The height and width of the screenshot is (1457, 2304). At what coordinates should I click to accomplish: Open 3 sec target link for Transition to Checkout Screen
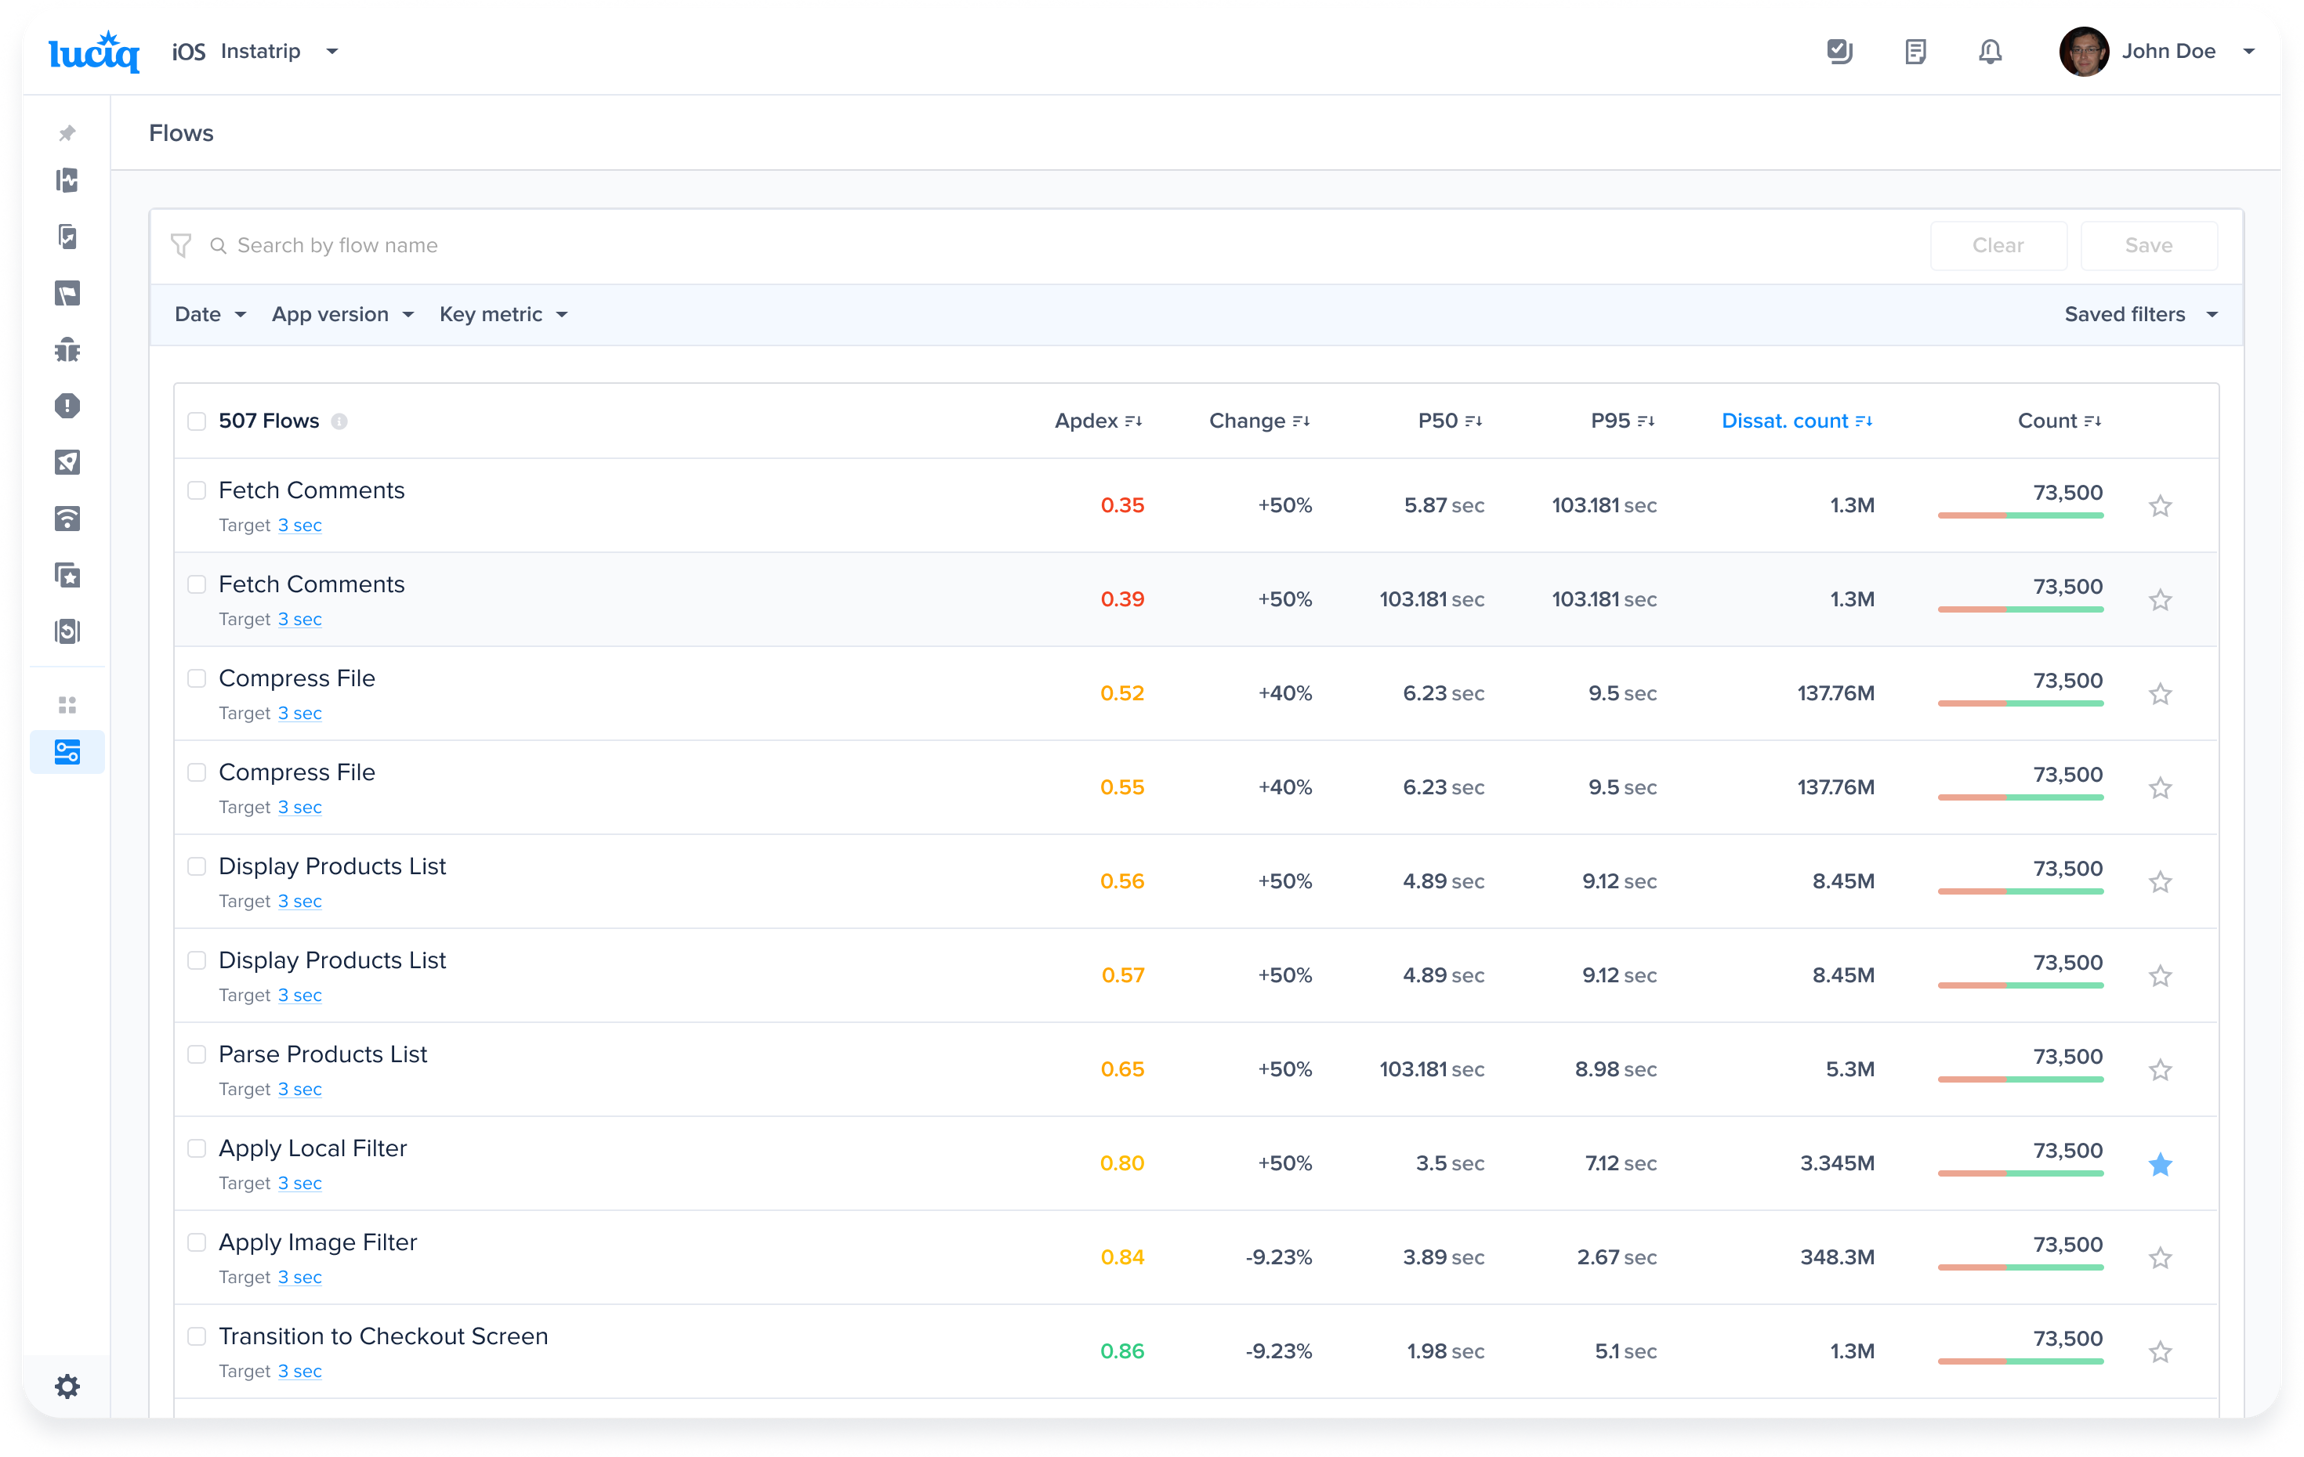tap(300, 1371)
